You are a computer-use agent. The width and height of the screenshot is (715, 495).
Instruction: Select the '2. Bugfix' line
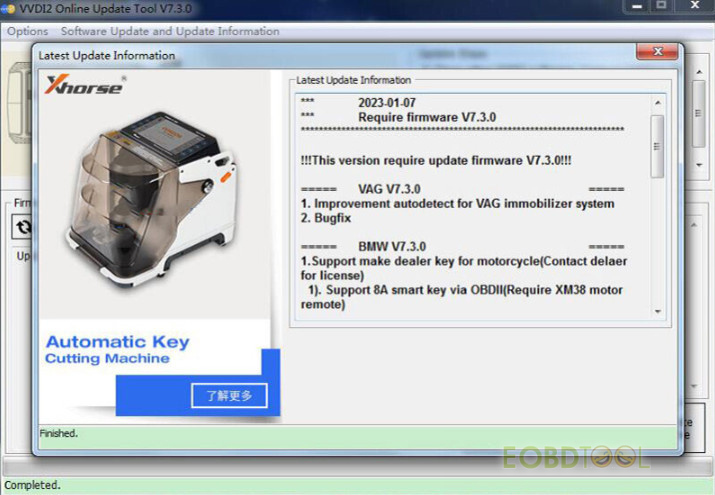(326, 218)
